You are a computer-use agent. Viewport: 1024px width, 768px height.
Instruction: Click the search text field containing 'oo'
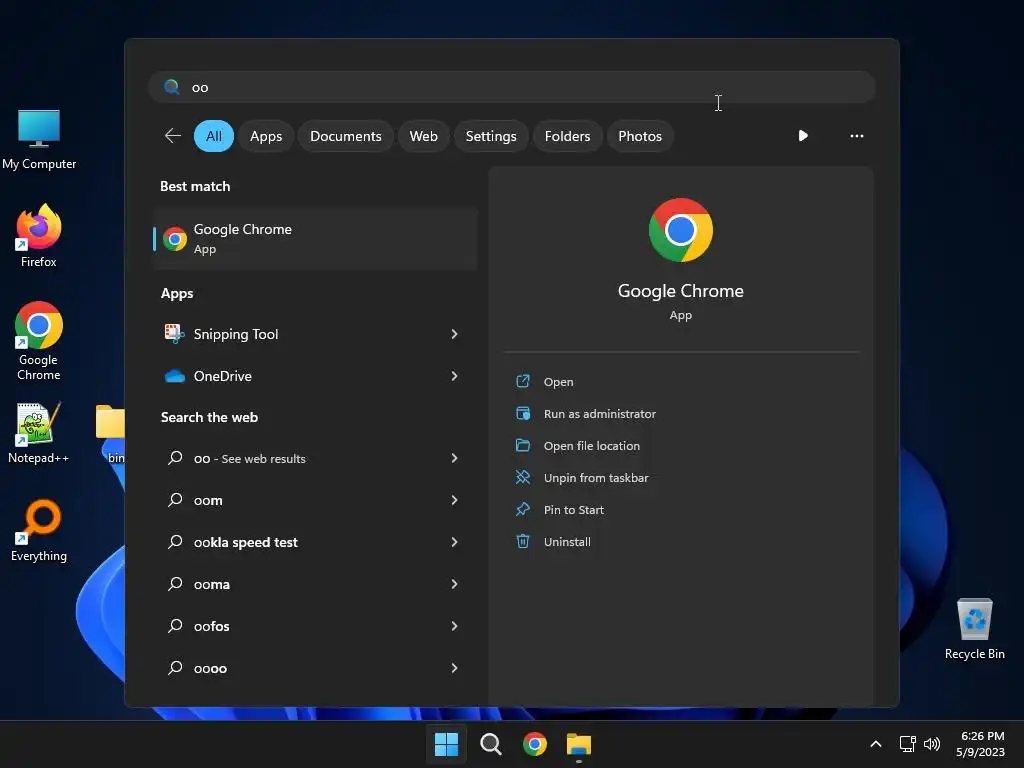coord(512,87)
